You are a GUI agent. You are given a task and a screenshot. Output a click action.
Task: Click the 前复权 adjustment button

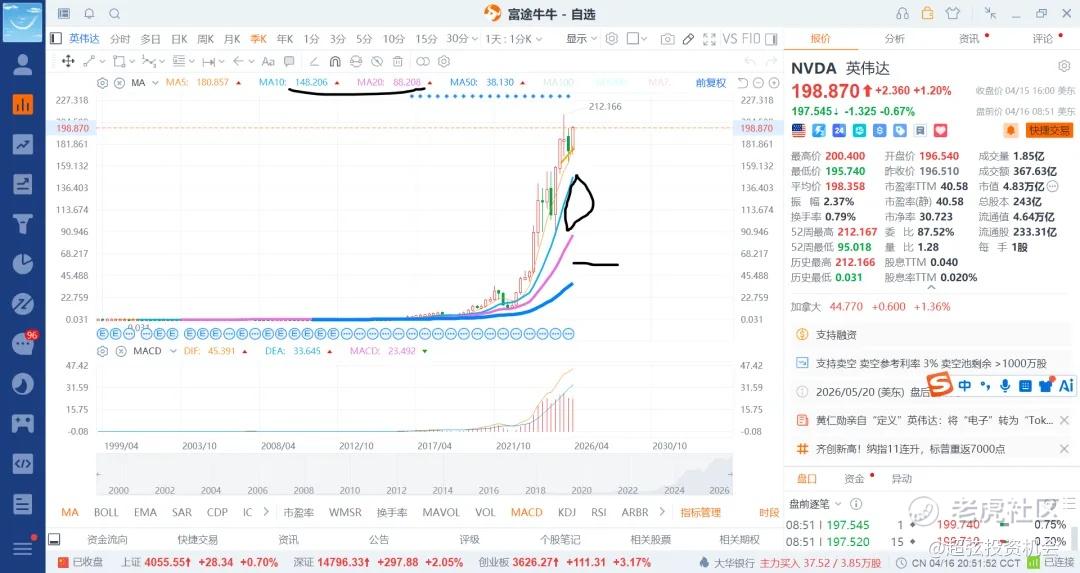pyautogui.click(x=711, y=83)
